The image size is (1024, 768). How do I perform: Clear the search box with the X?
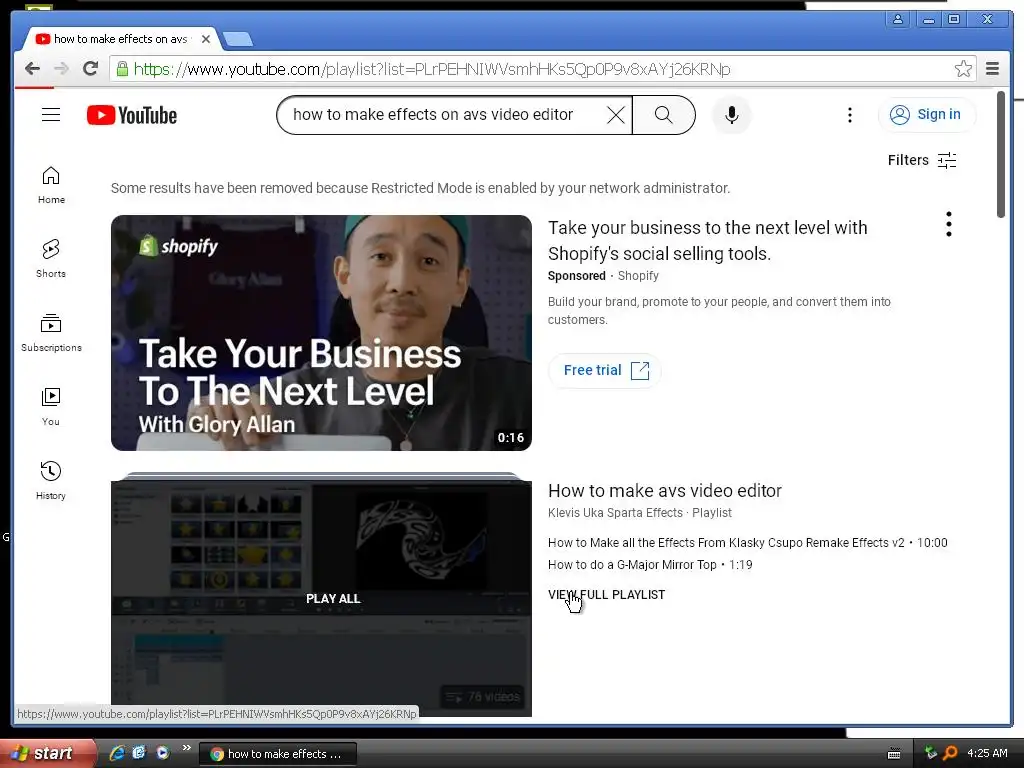[615, 115]
